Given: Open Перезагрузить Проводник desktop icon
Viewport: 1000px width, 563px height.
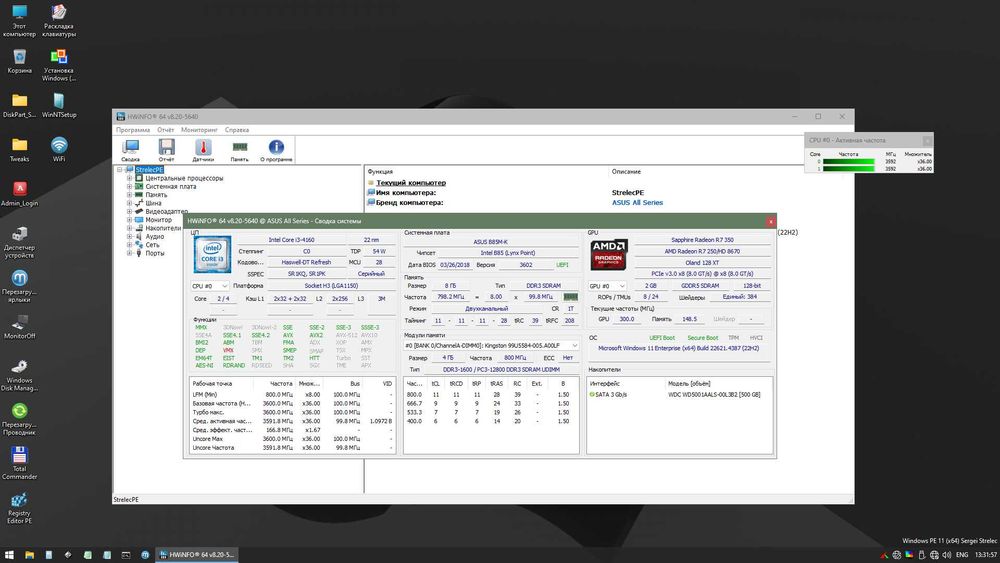Looking at the screenshot, I should click(19, 418).
